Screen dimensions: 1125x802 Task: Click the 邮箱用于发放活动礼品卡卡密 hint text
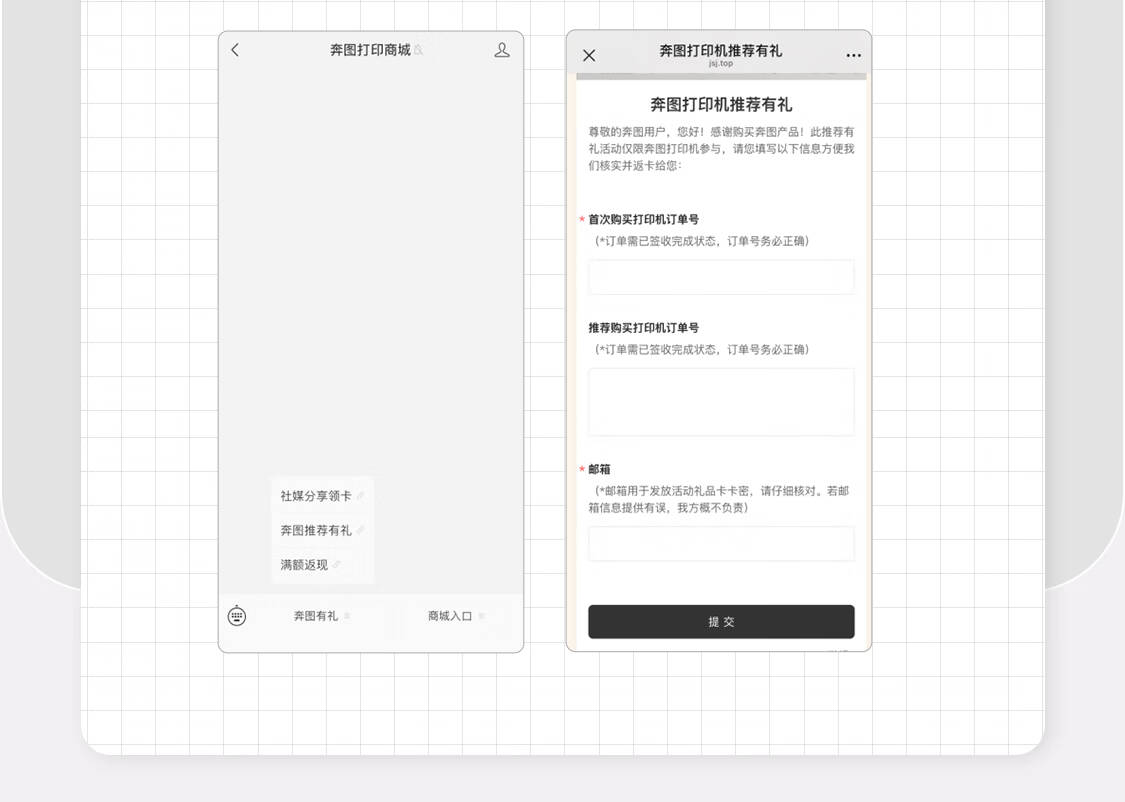coord(720,499)
